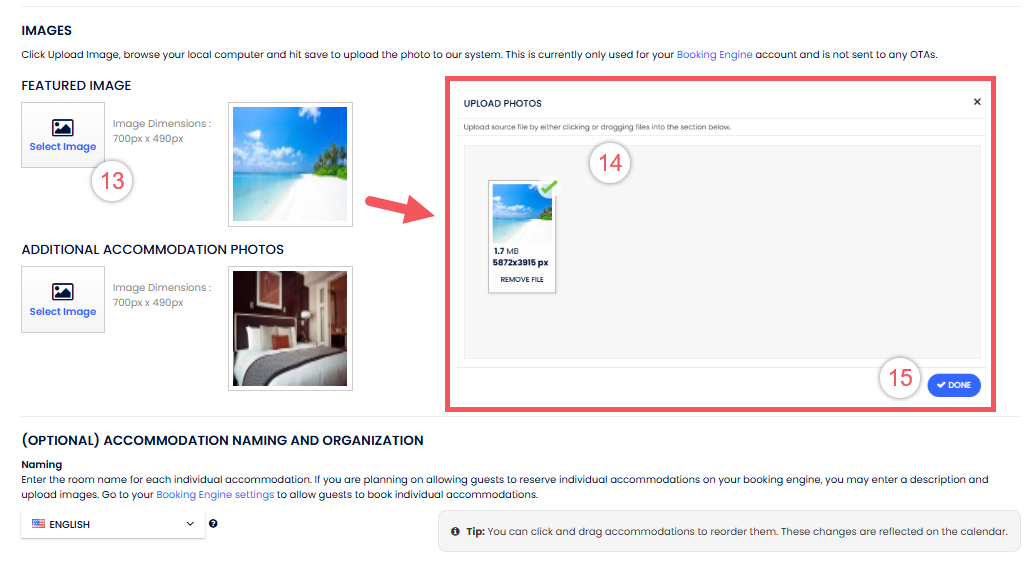The image size is (1027, 564).
Task: Close the Upload Photos dialog
Action: coord(977,102)
